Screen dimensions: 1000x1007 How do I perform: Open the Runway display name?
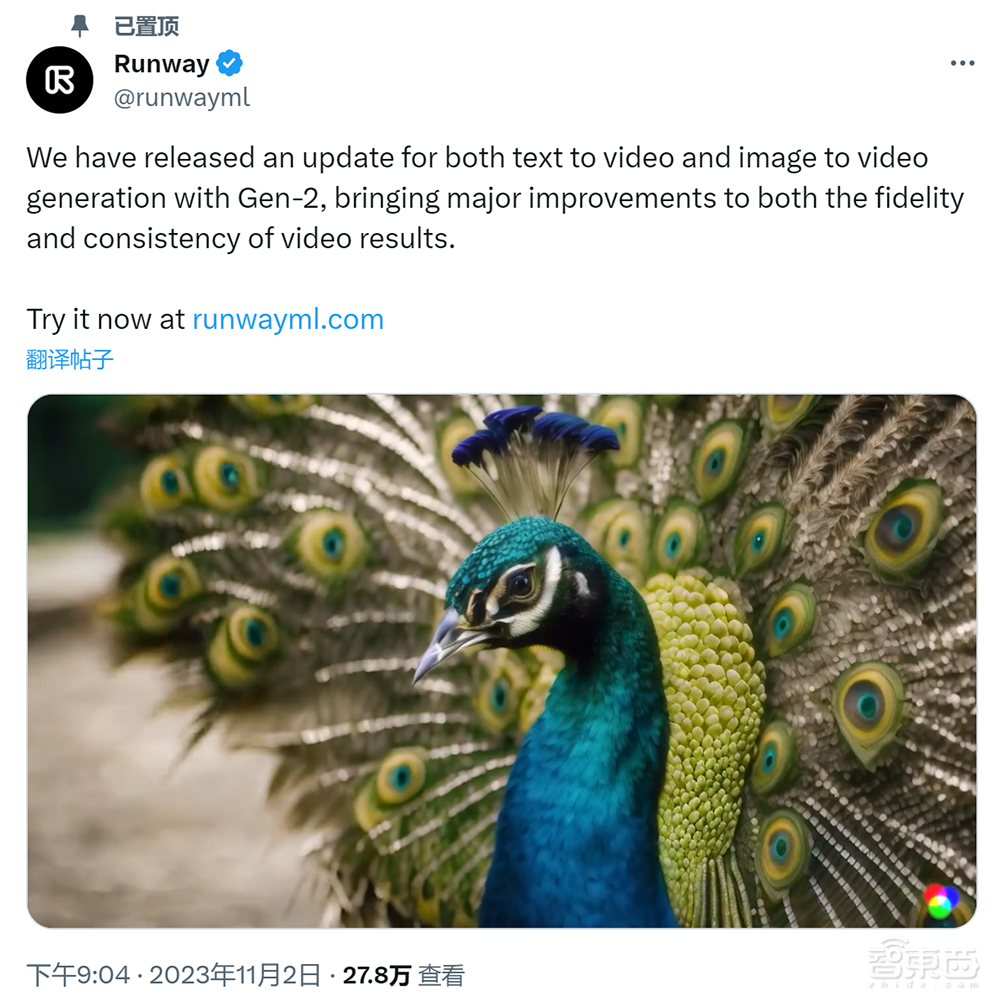click(x=162, y=64)
